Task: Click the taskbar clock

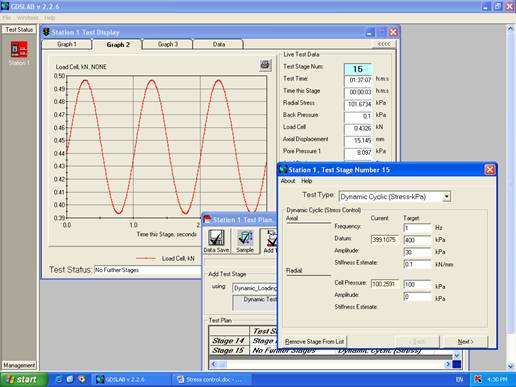Action: point(497,380)
